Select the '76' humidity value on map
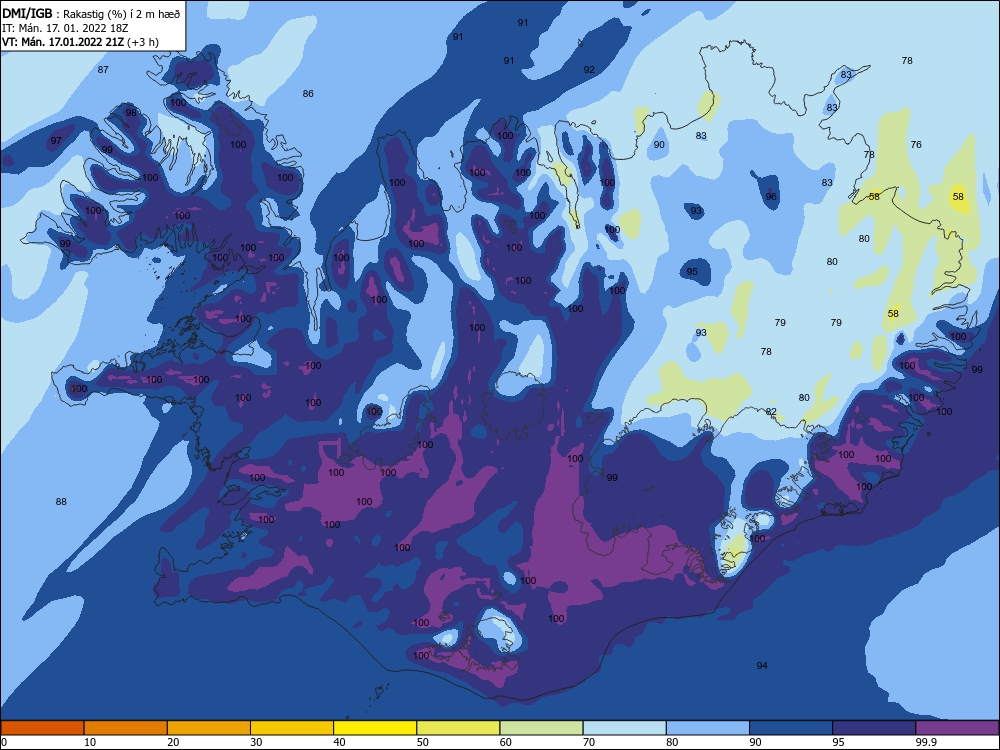Screen dimensions: 1000x750 pos(916,145)
